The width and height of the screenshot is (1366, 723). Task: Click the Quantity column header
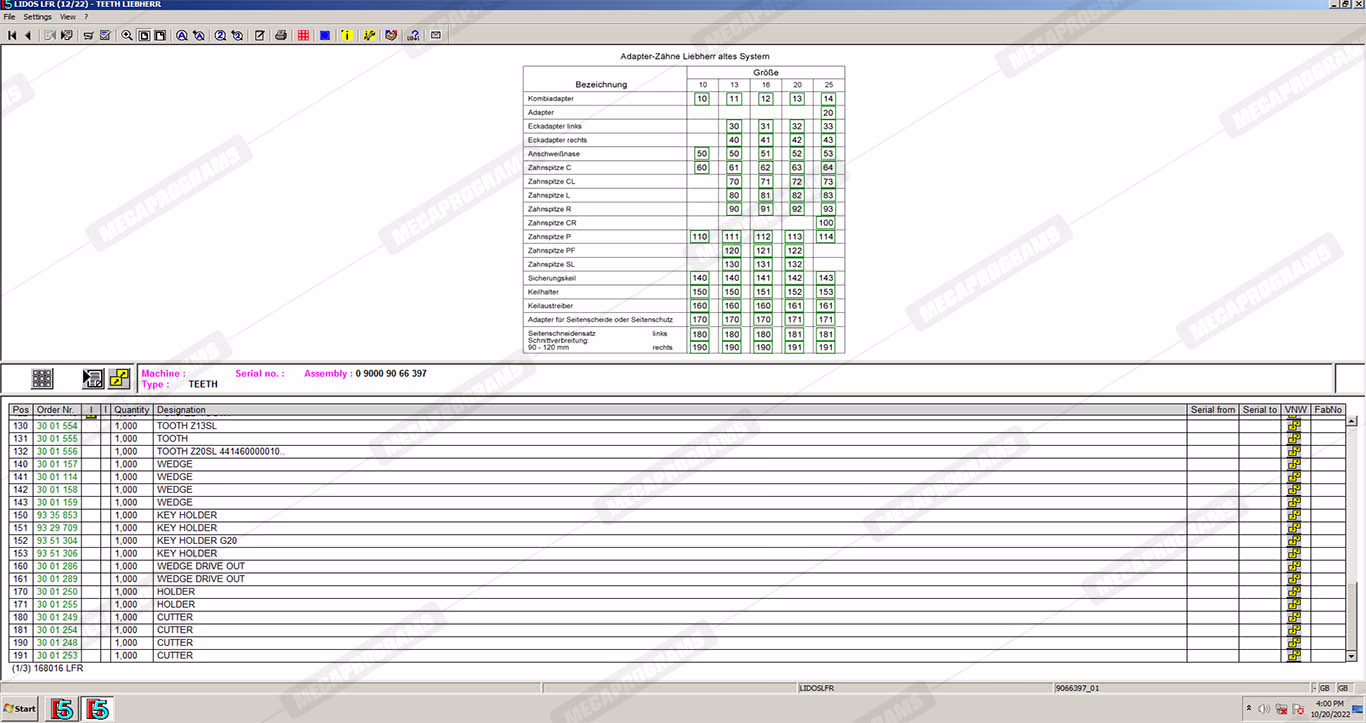pos(132,410)
